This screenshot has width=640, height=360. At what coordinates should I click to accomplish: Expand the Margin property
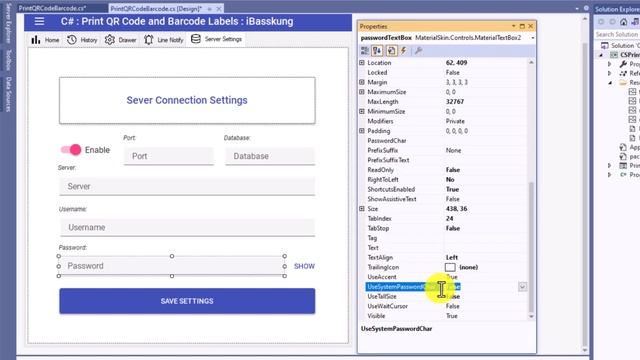coord(362,82)
